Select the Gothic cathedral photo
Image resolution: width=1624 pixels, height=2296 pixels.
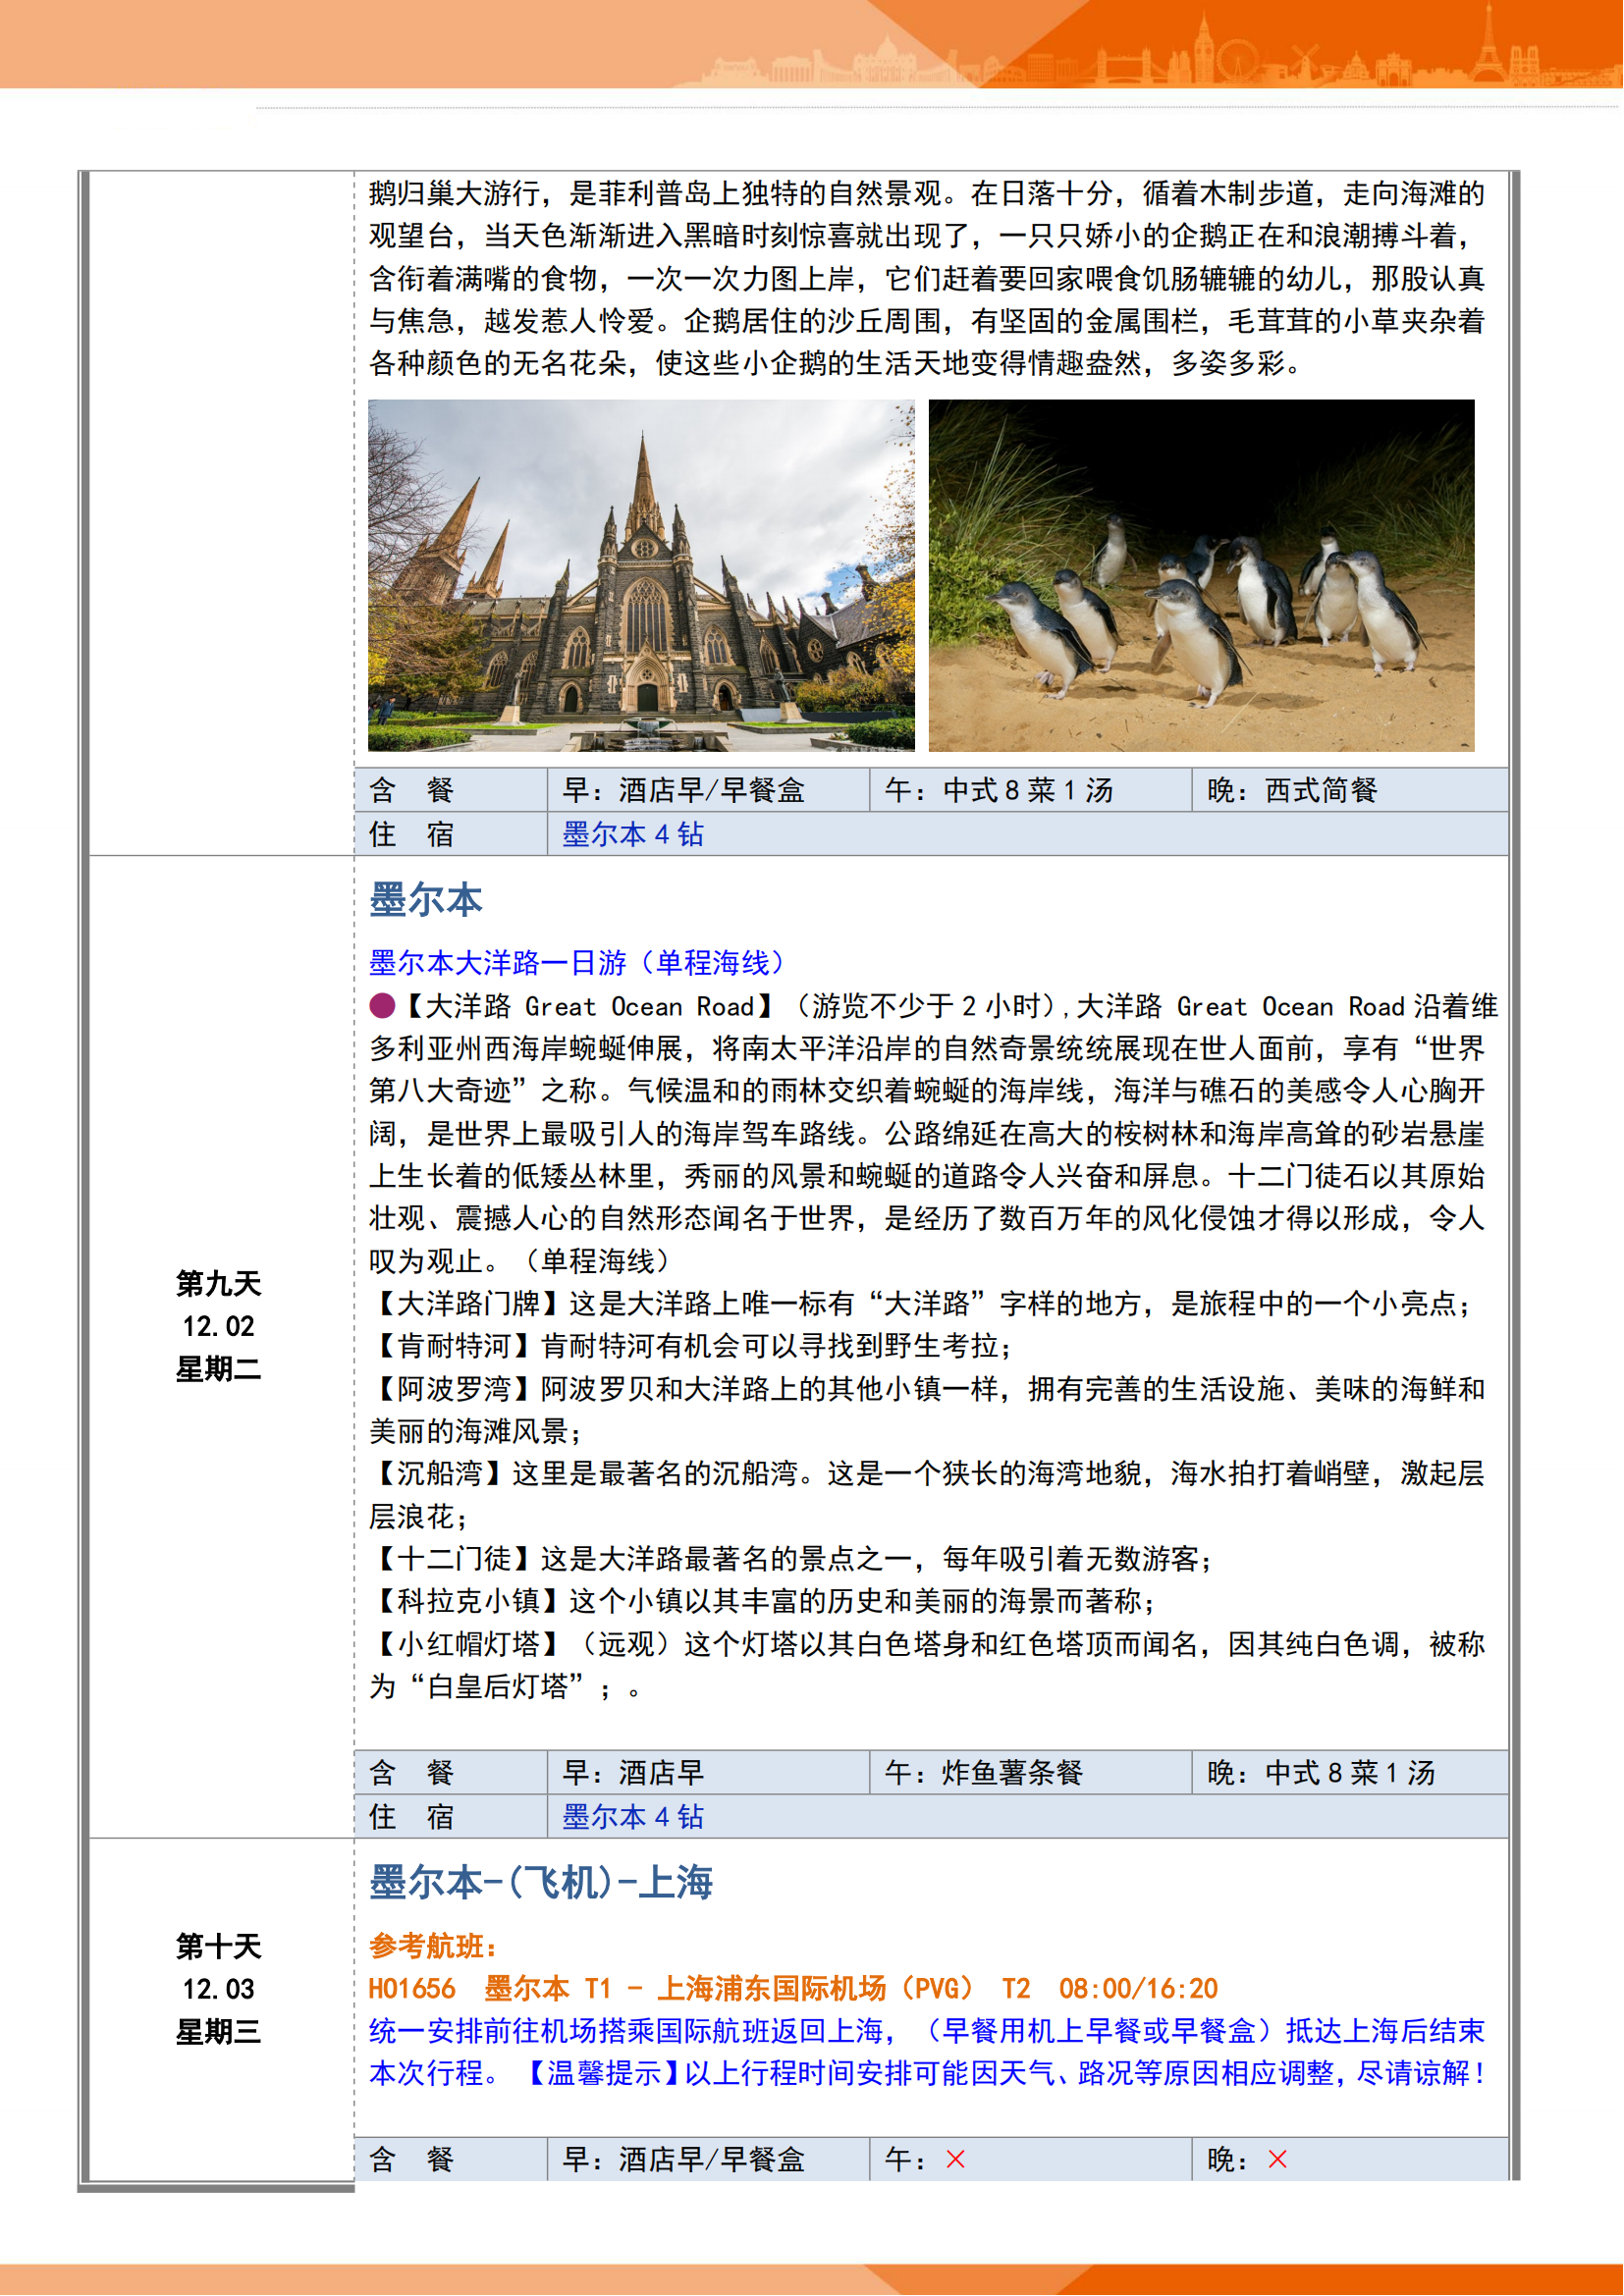coord(641,575)
